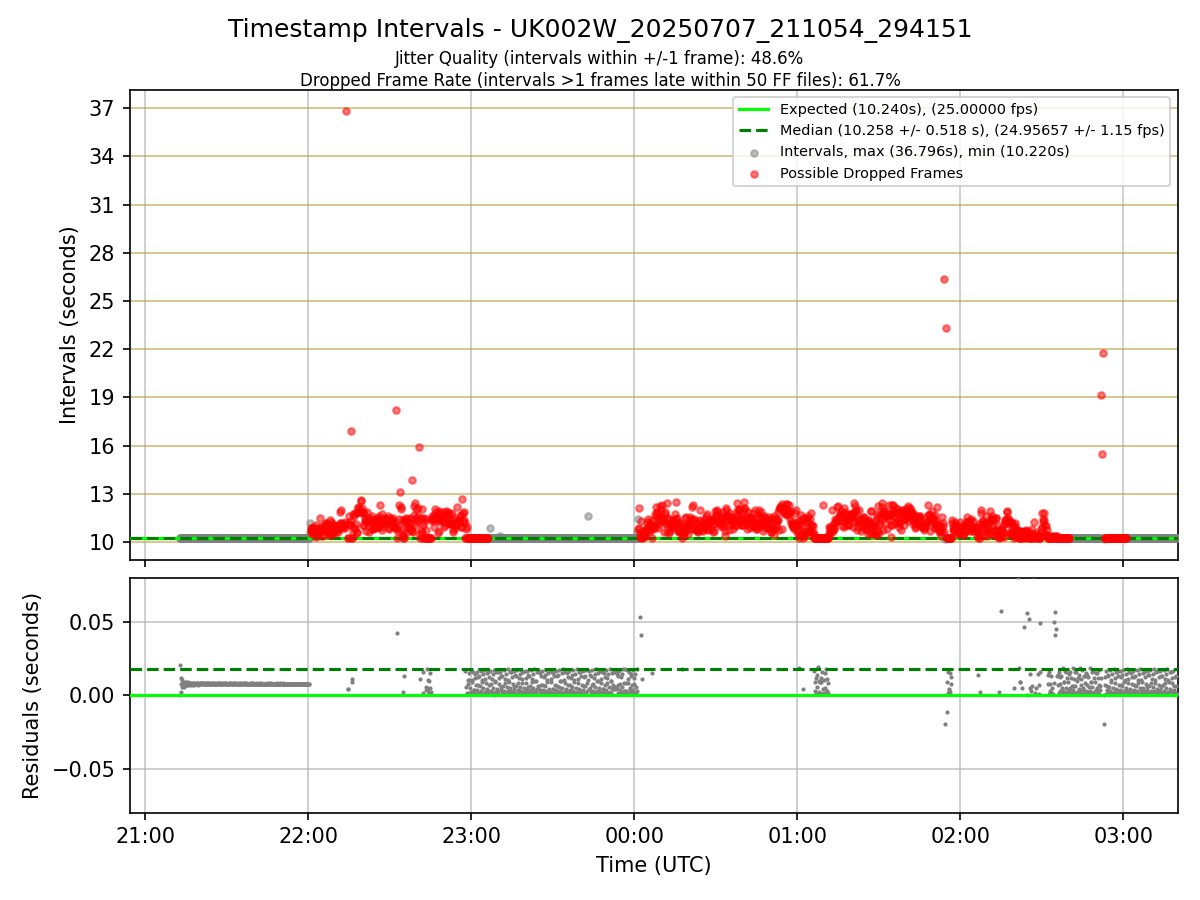The image size is (1200, 900).
Task: Click the red outlier point near 23 seconds
Action: (946, 328)
